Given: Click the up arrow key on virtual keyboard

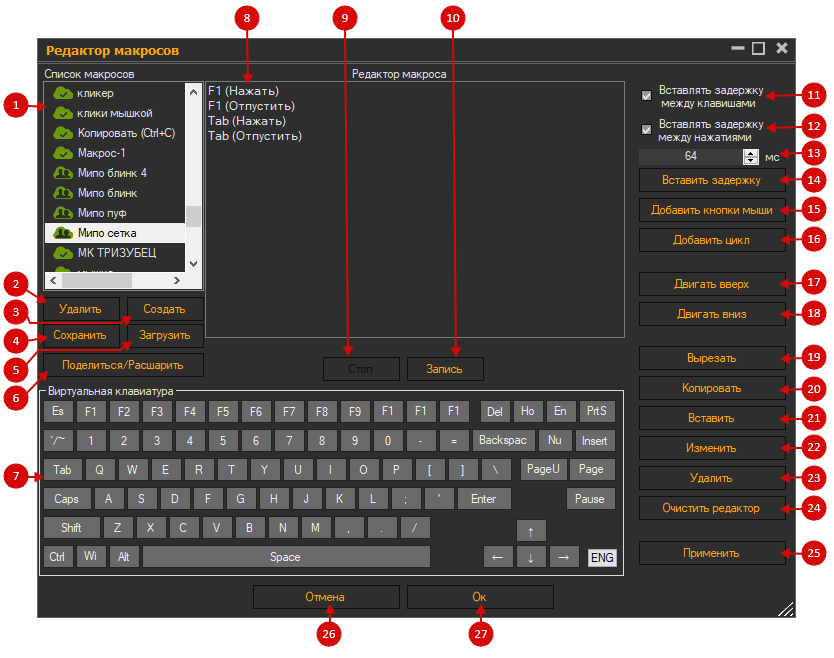Looking at the screenshot, I should (531, 531).
